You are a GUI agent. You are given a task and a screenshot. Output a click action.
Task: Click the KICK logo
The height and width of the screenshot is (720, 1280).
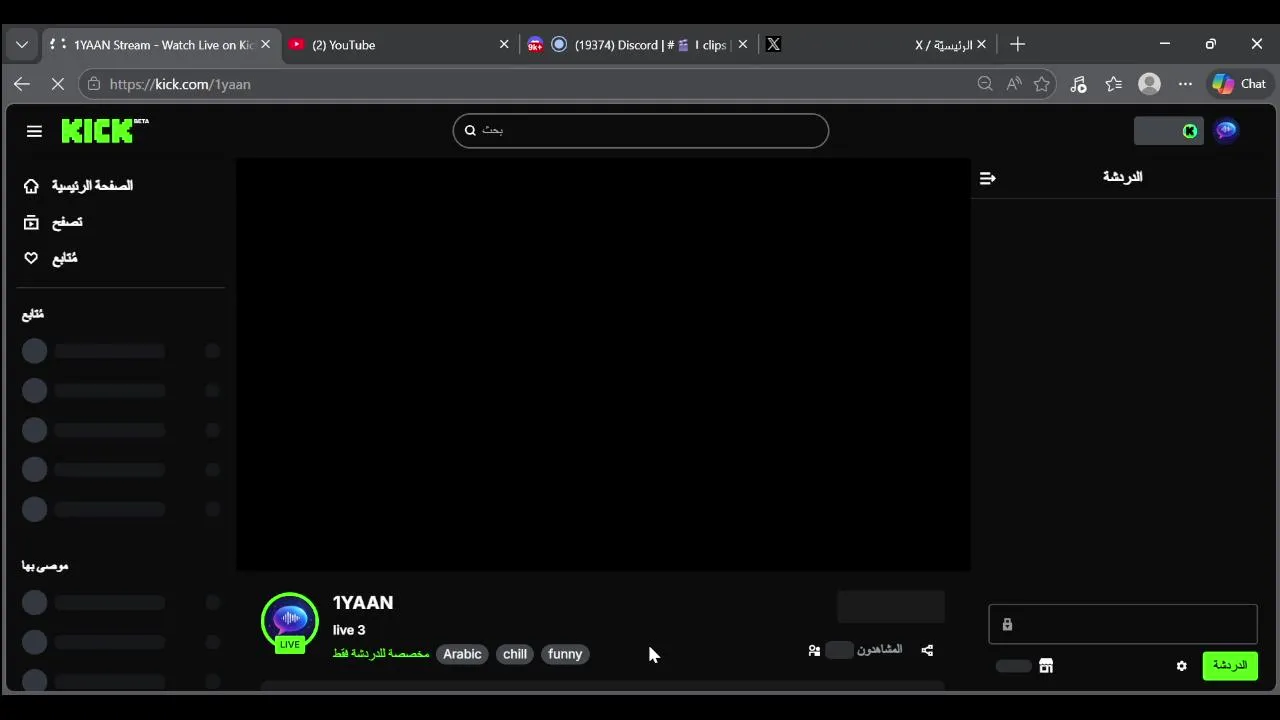pyautogui.click(x=104, y=130)
